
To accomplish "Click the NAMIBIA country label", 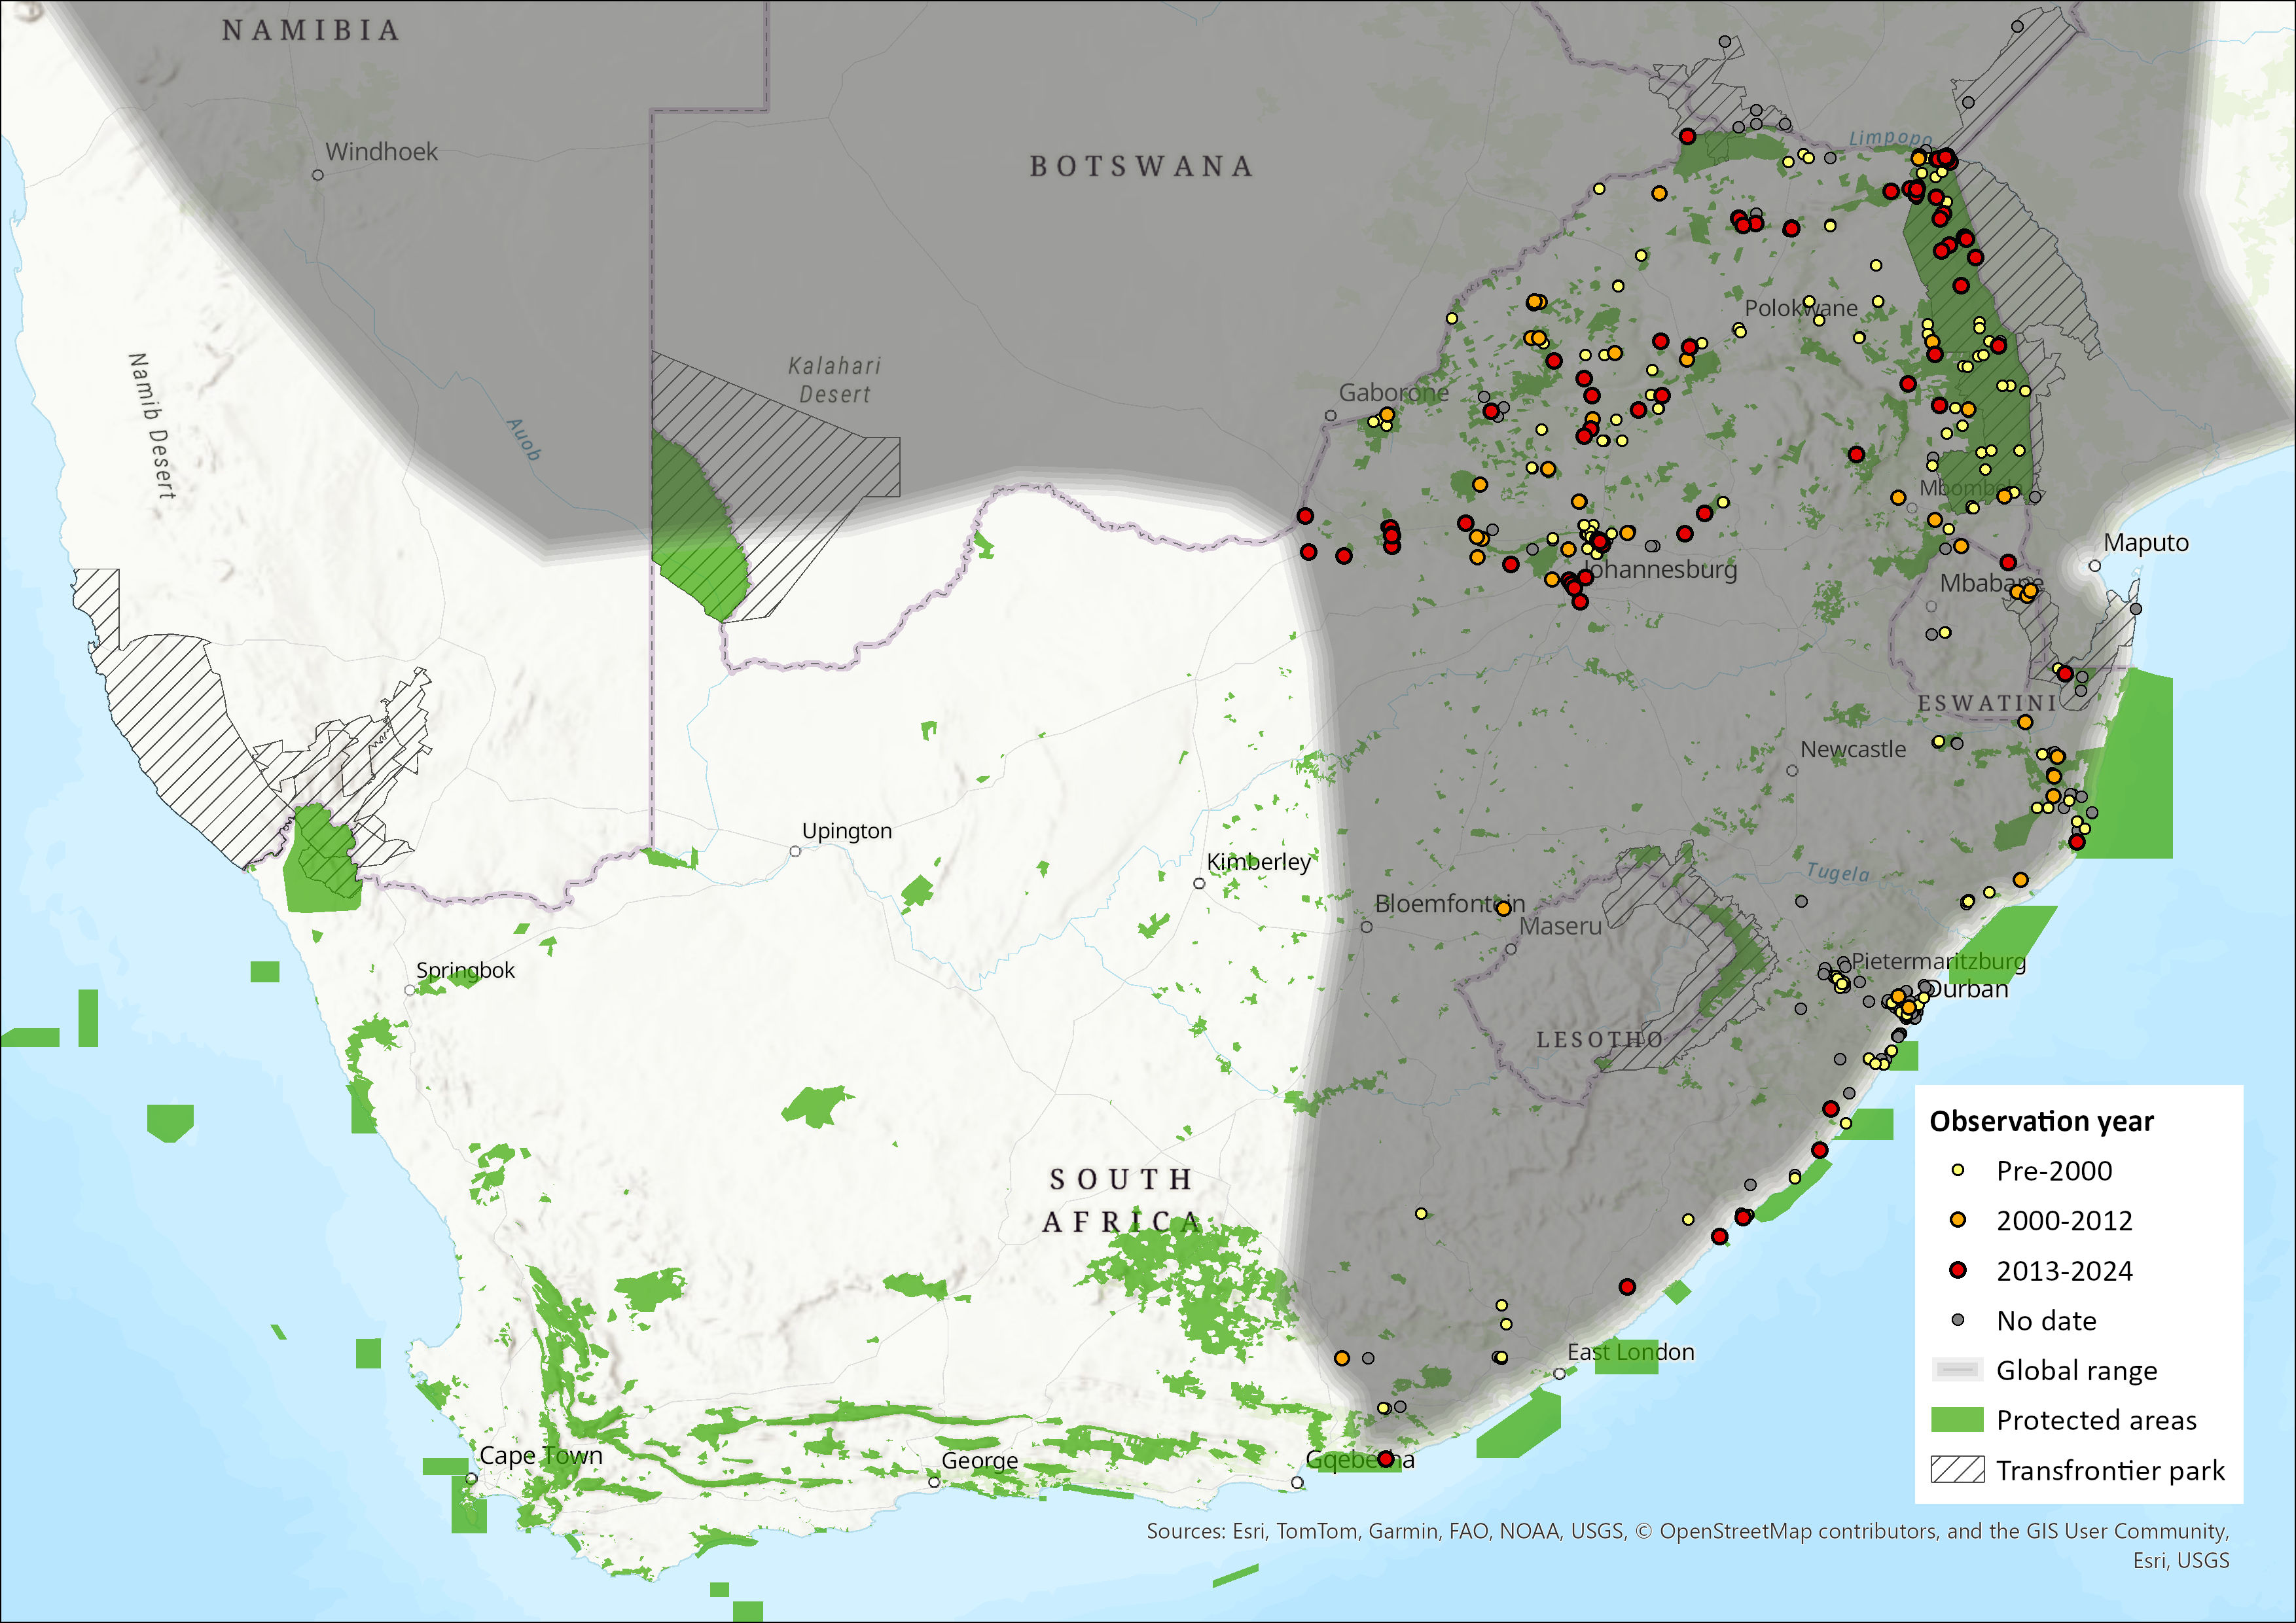I will [310, 31].
